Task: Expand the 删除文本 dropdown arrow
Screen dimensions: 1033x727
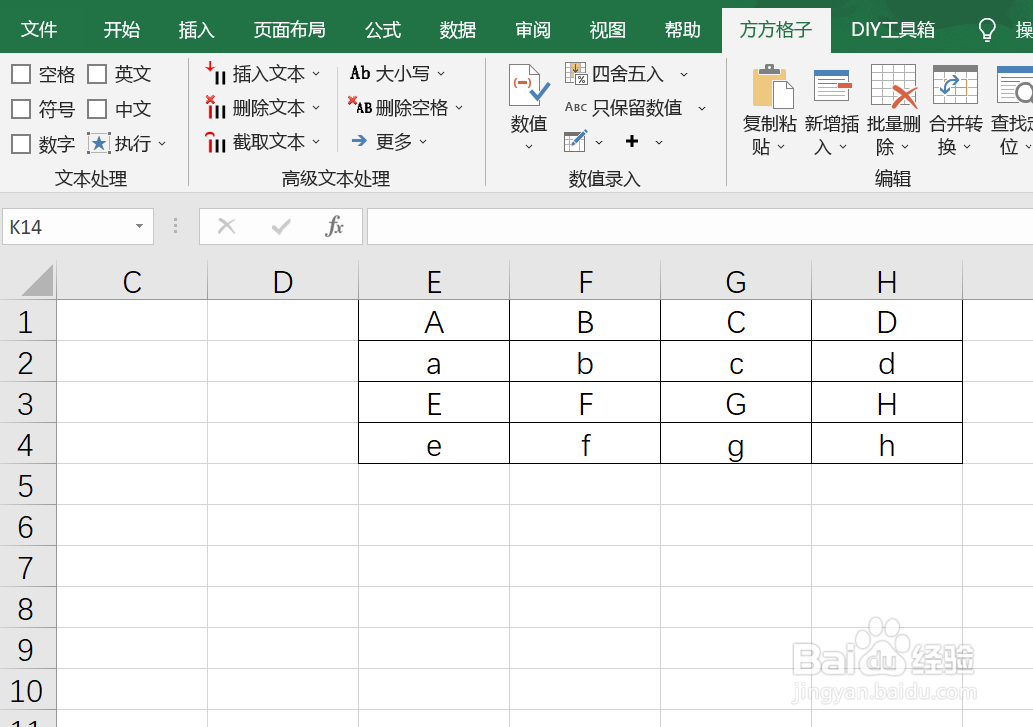Action: pos(316,107)
